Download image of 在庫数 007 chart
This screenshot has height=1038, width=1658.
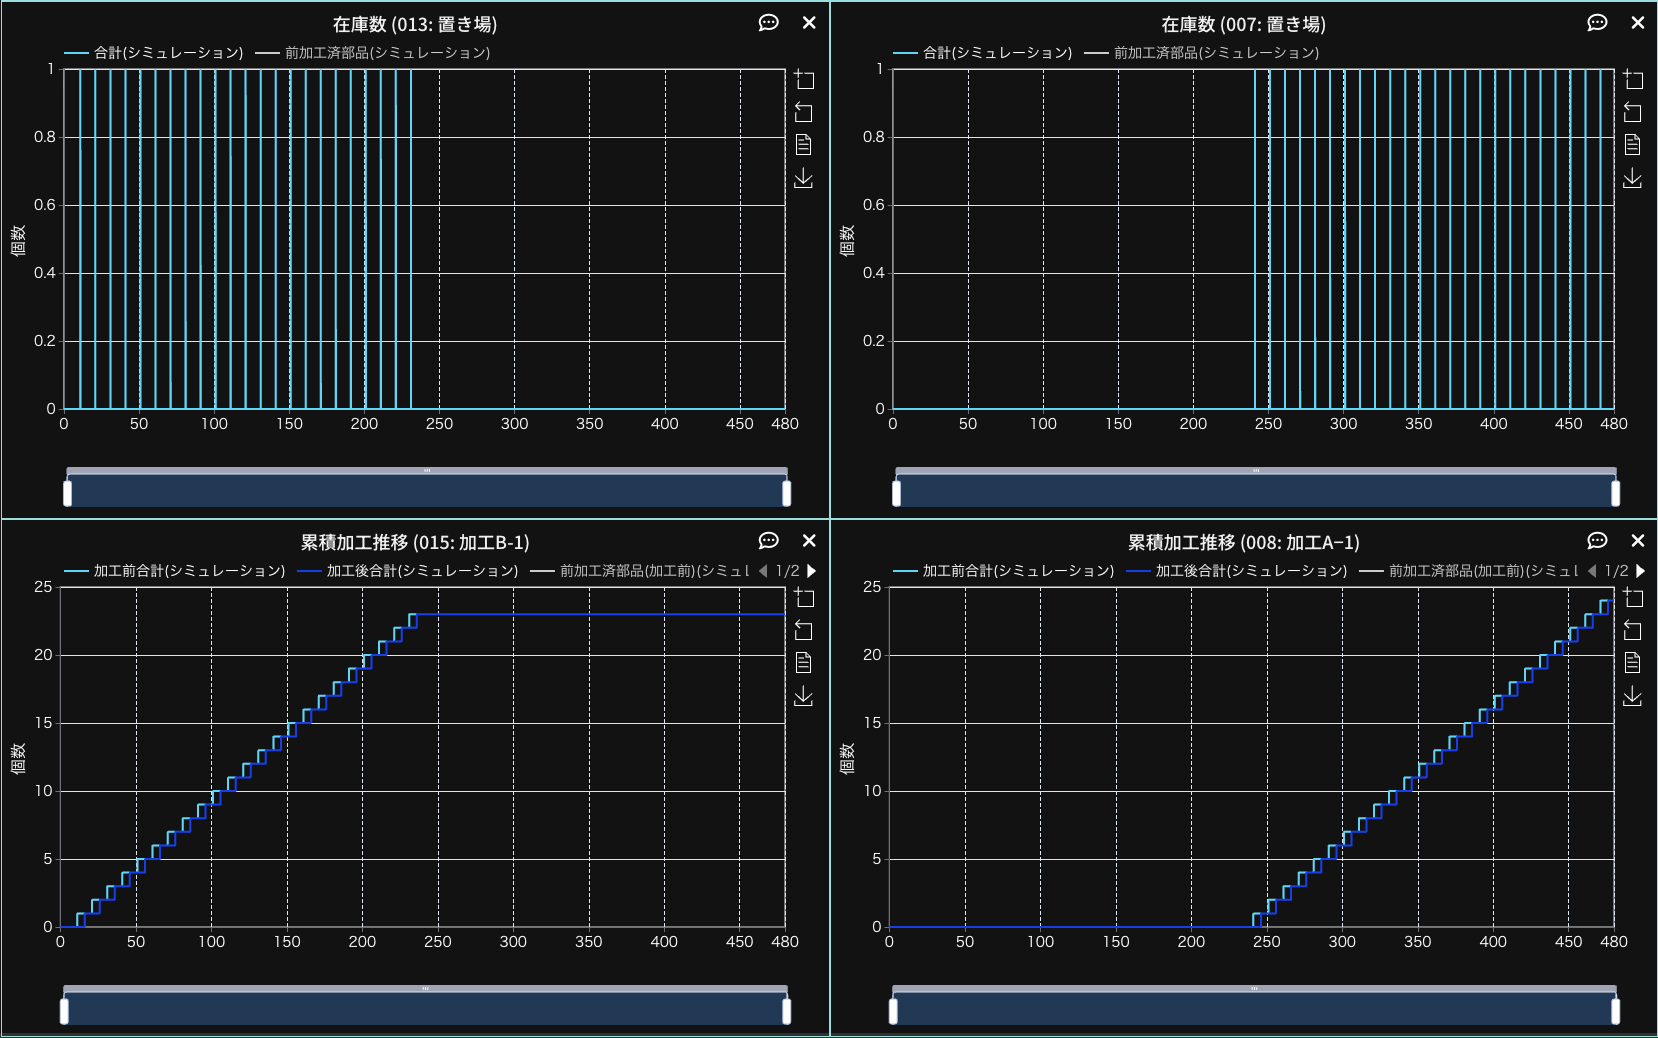pyautogui.click(x=1632, y=178)
